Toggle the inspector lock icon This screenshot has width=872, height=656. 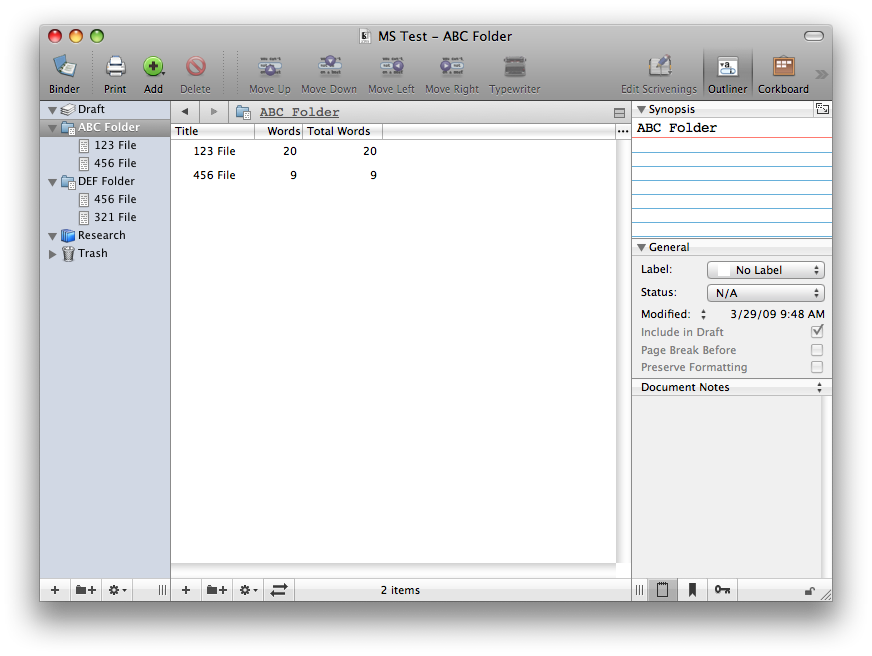coord(810,591)
